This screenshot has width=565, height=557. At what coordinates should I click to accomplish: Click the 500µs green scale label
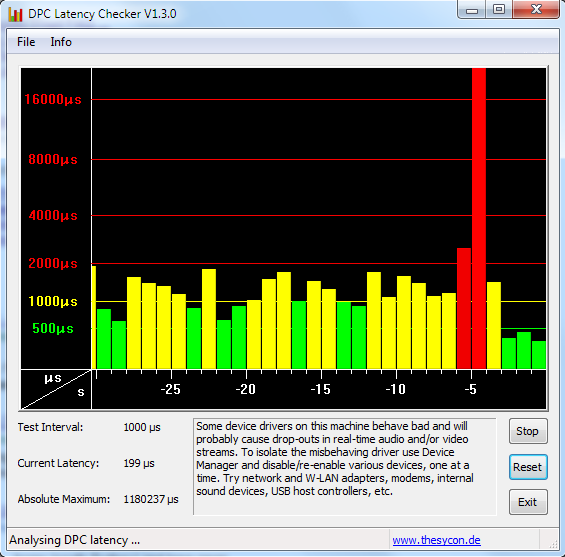53,328
